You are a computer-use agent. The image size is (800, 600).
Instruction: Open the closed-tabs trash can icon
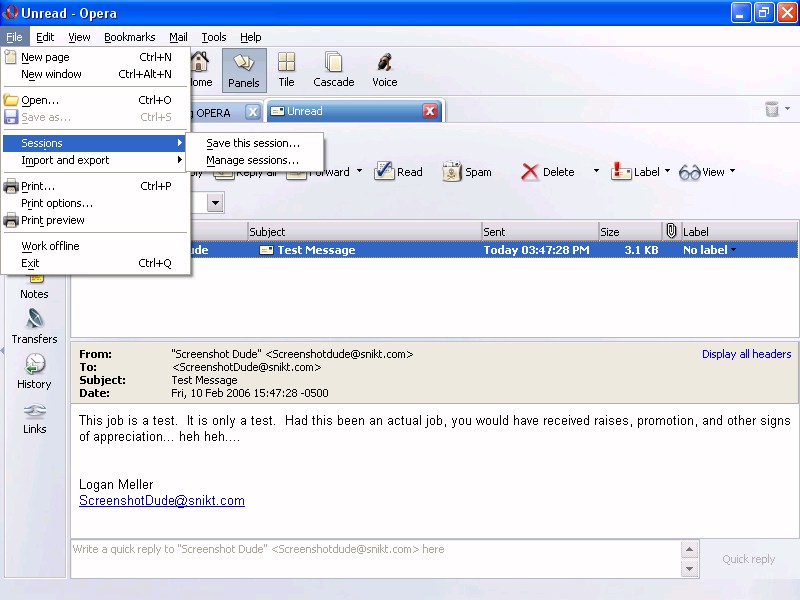pyautogui.click(x=771, y=109)
